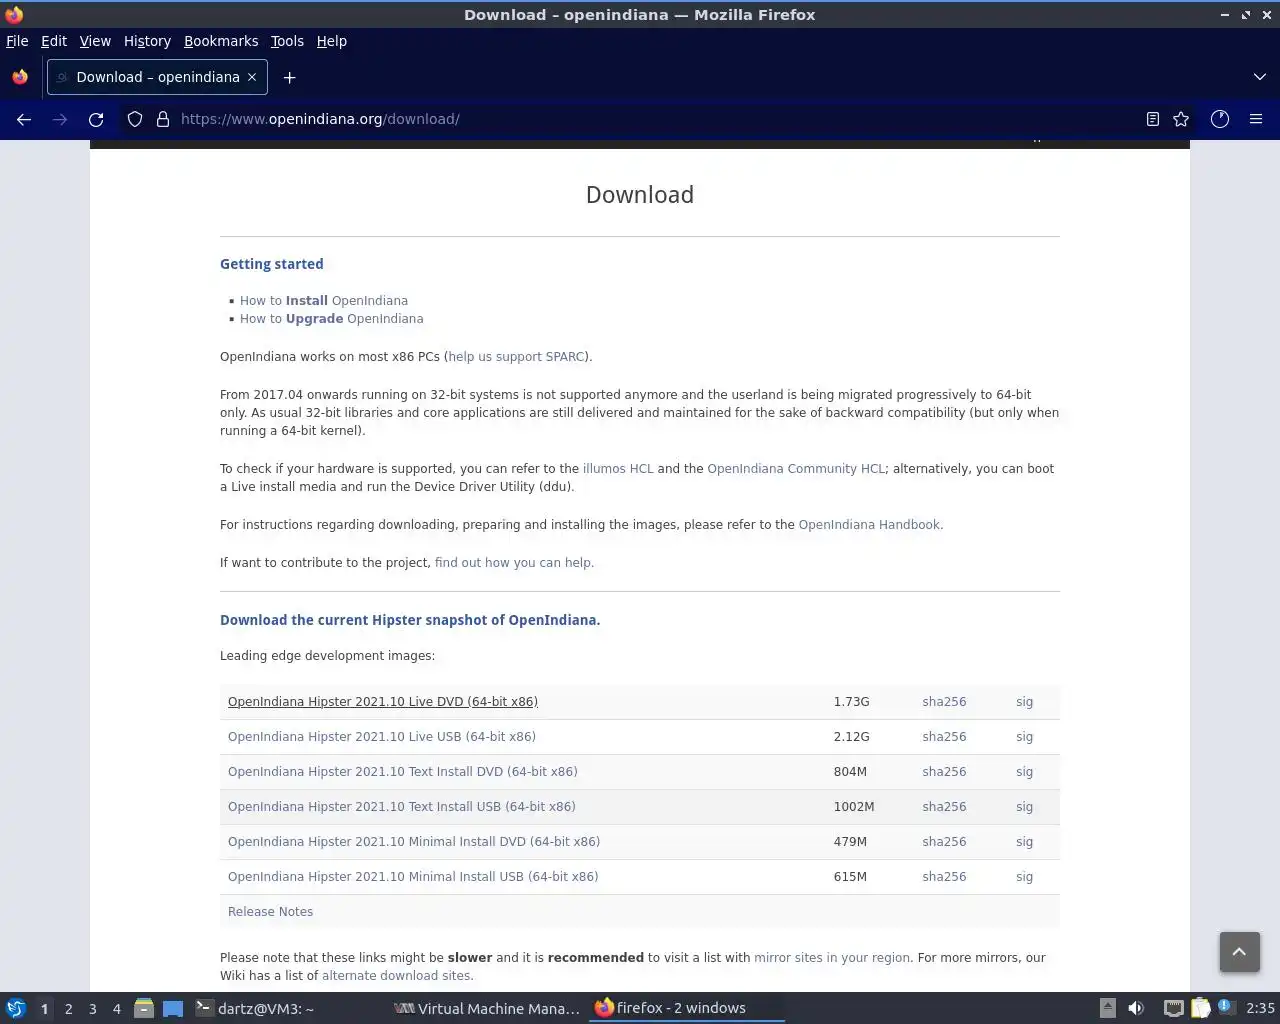This screenshot has height=1024, width=1280.
Task: Open alternate download sites link
Action: click(396, 975)
